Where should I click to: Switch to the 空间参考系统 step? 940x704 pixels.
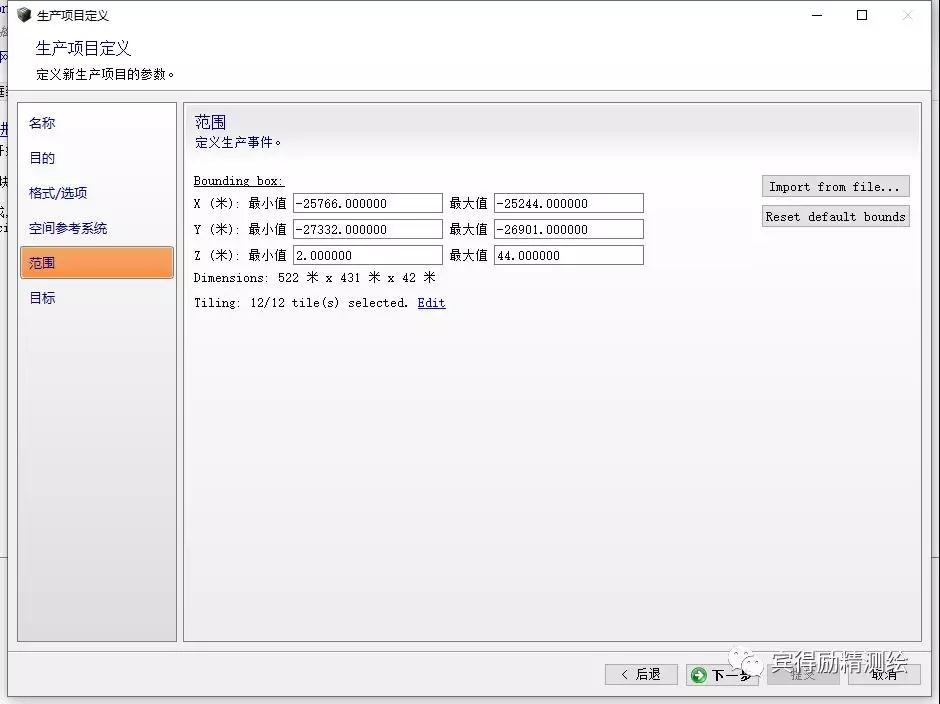pos(68,228)
